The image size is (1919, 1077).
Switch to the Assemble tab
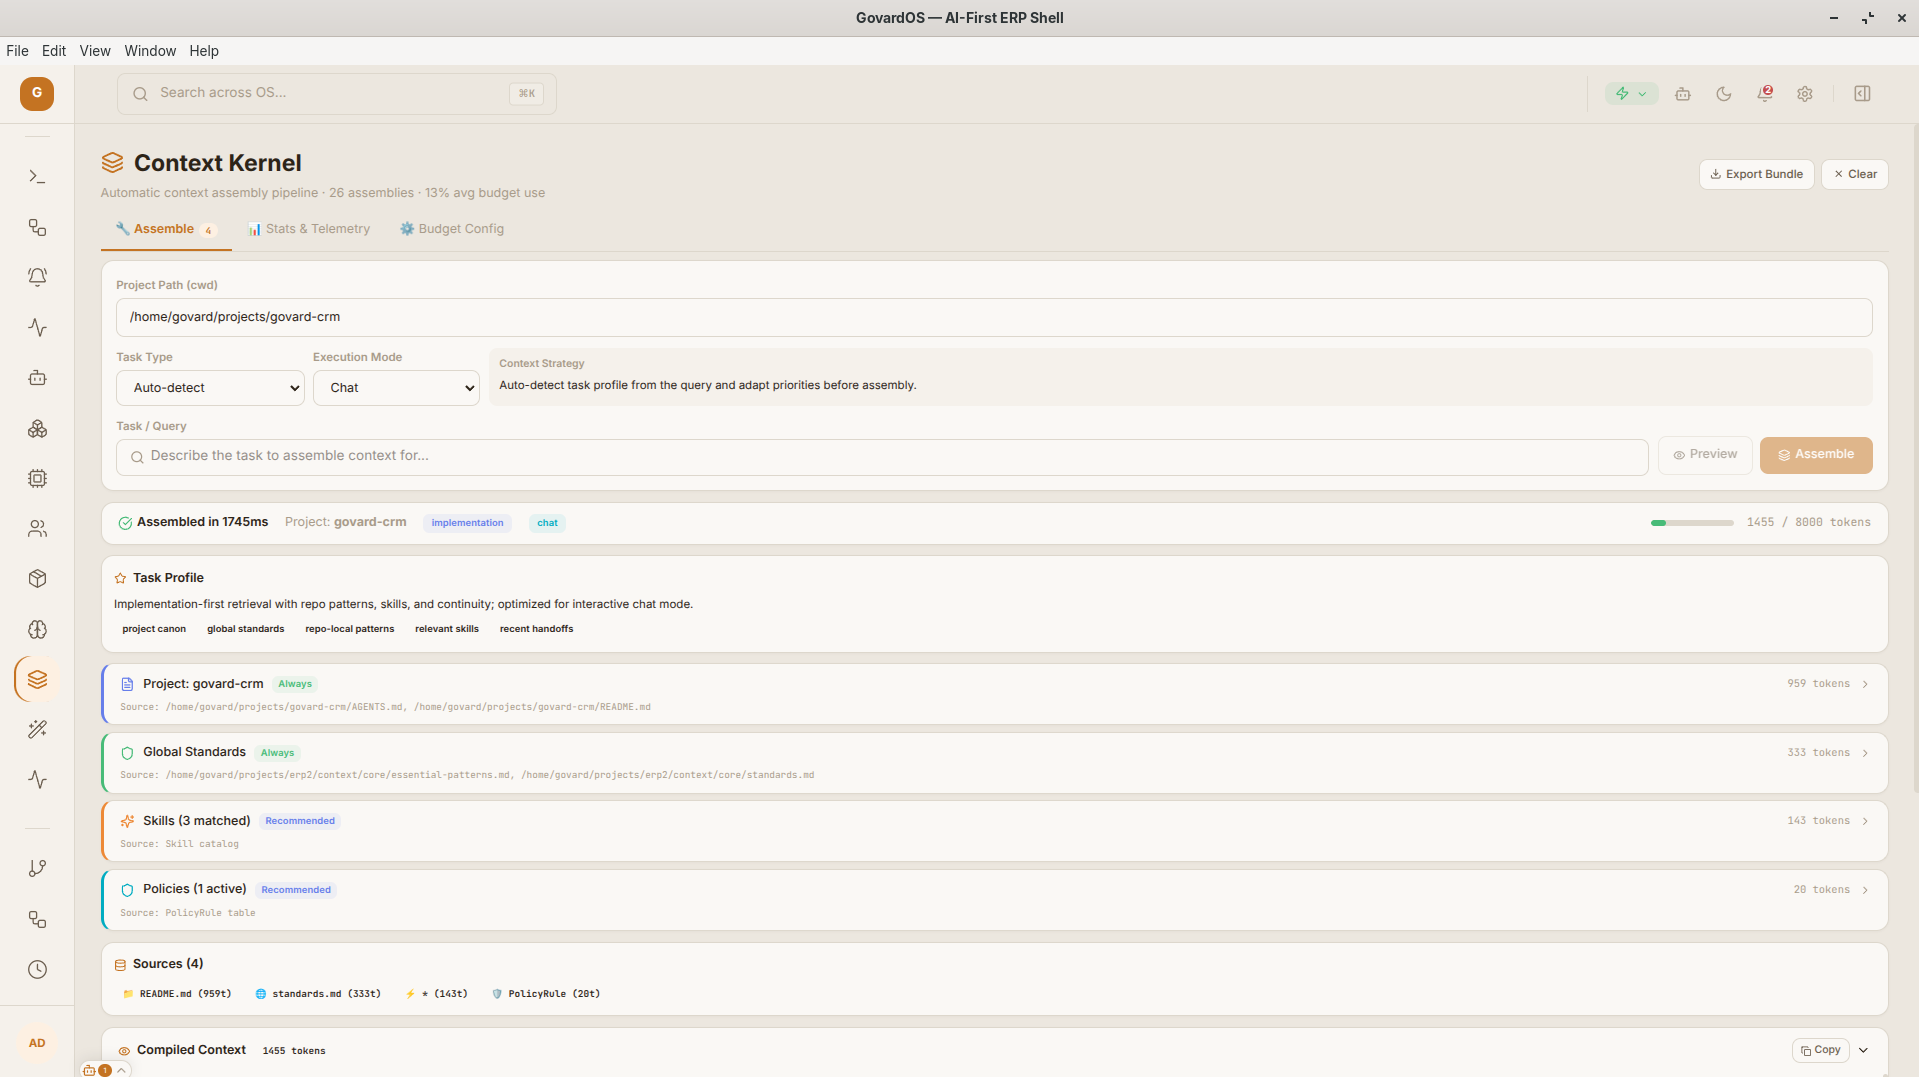coord(166,229)
